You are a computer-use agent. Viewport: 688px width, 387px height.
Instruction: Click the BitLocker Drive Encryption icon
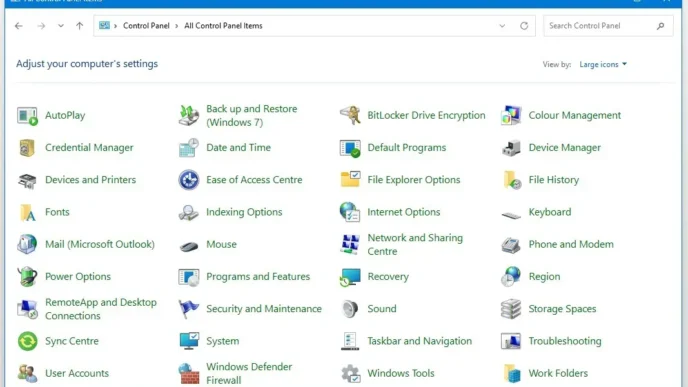point(350,115)
